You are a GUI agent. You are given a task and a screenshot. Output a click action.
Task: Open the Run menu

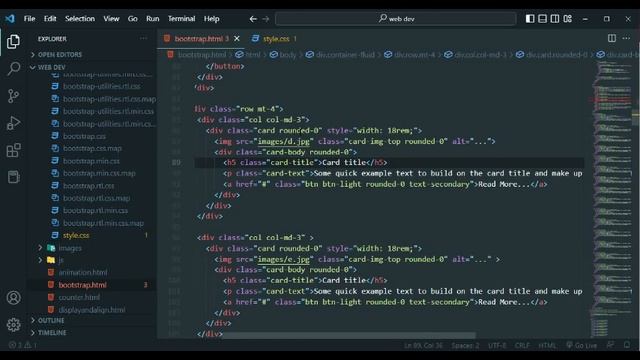click(153, 19)
